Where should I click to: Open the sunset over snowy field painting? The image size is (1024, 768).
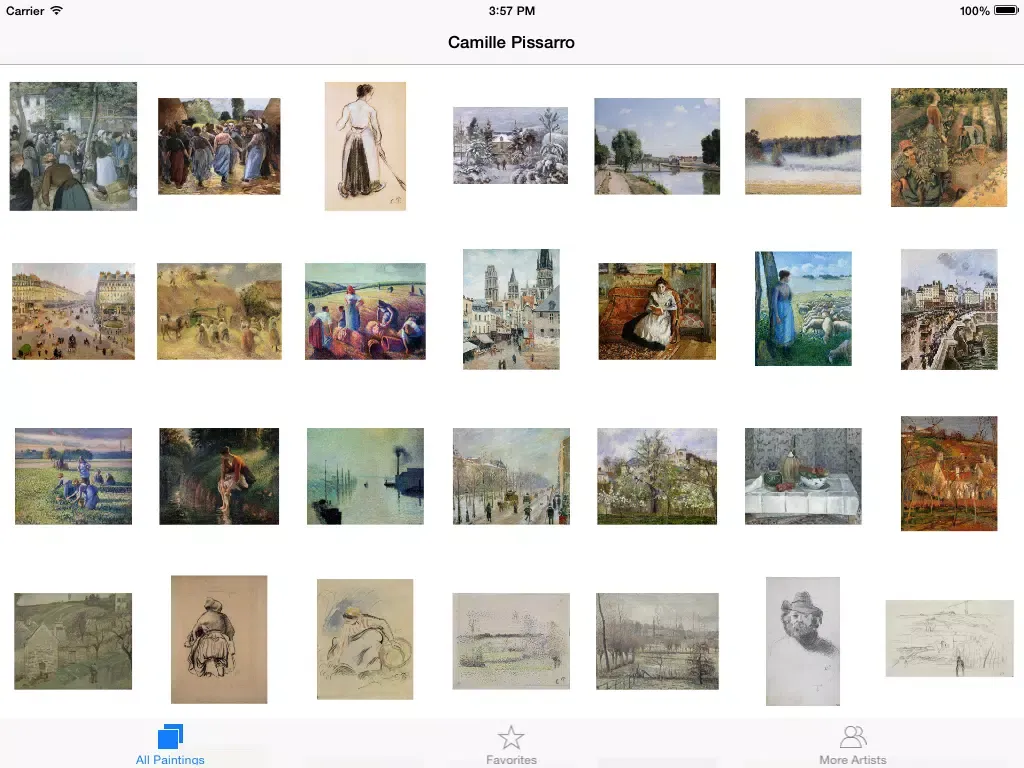[803, 146]
